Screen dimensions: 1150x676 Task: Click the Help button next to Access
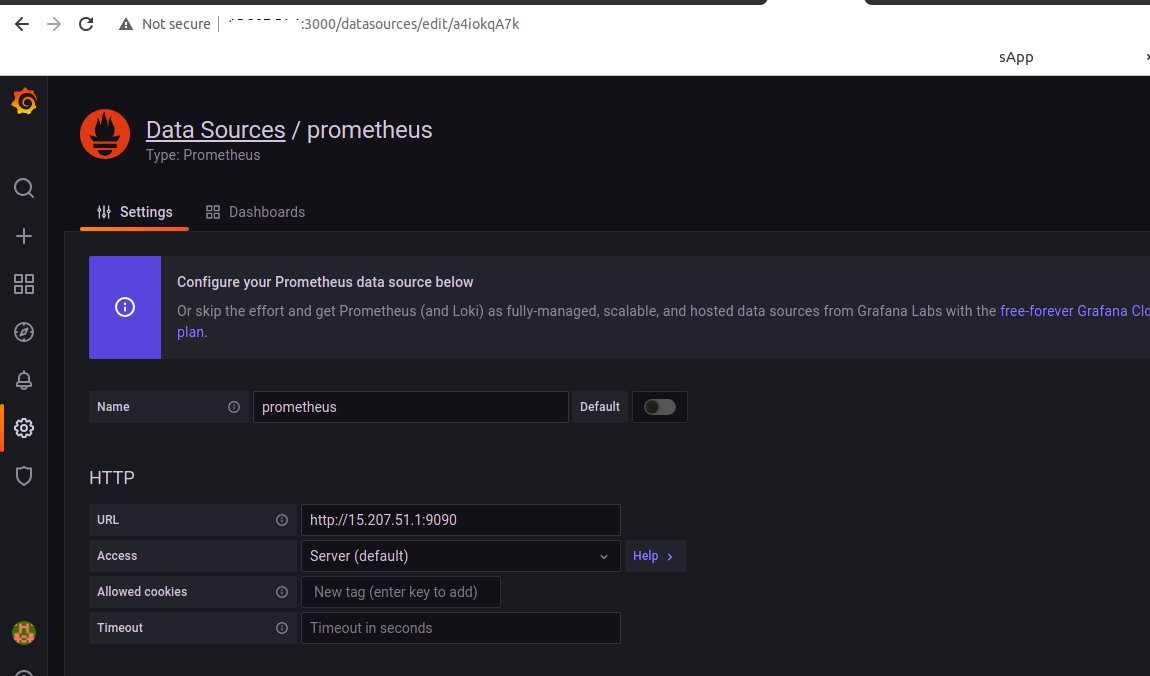(654, 556)
